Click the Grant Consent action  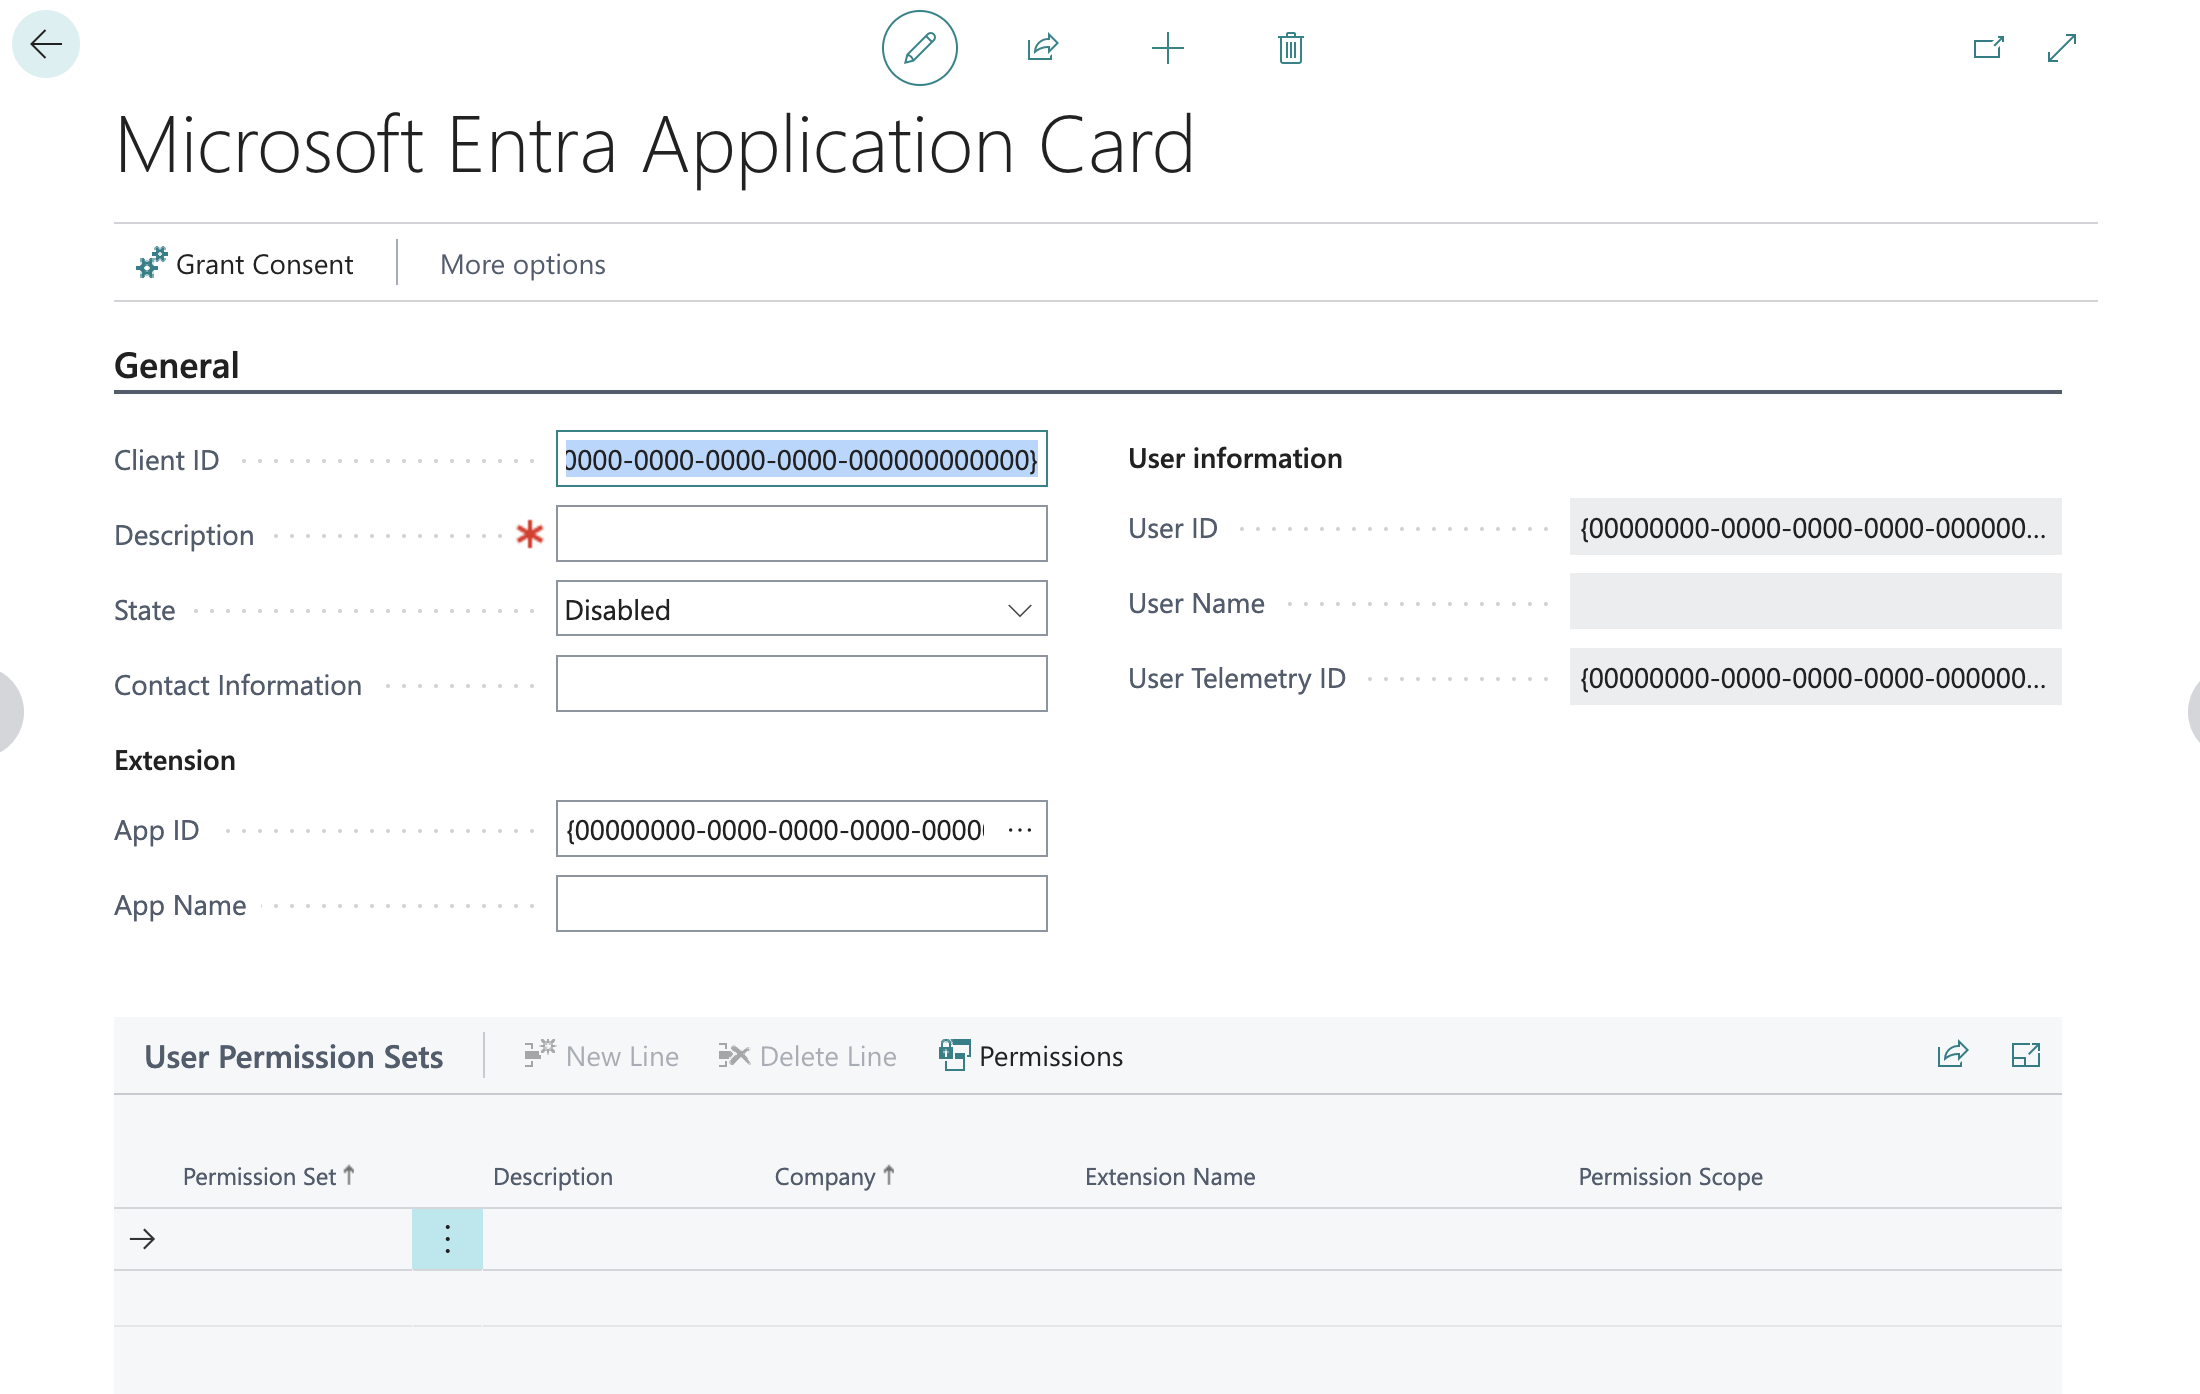pyautogui.click(x=245, y=264)
